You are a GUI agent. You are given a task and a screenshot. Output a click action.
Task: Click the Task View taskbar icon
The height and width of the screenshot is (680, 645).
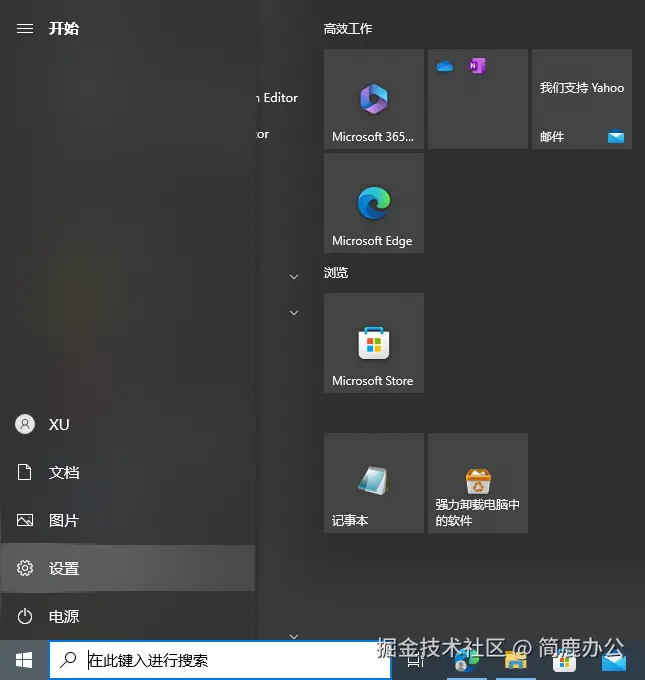tap(416, 662)
